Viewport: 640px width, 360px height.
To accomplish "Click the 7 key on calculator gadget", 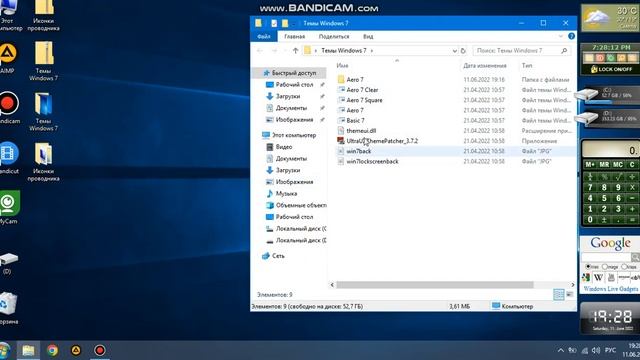I will coord(590,187).
